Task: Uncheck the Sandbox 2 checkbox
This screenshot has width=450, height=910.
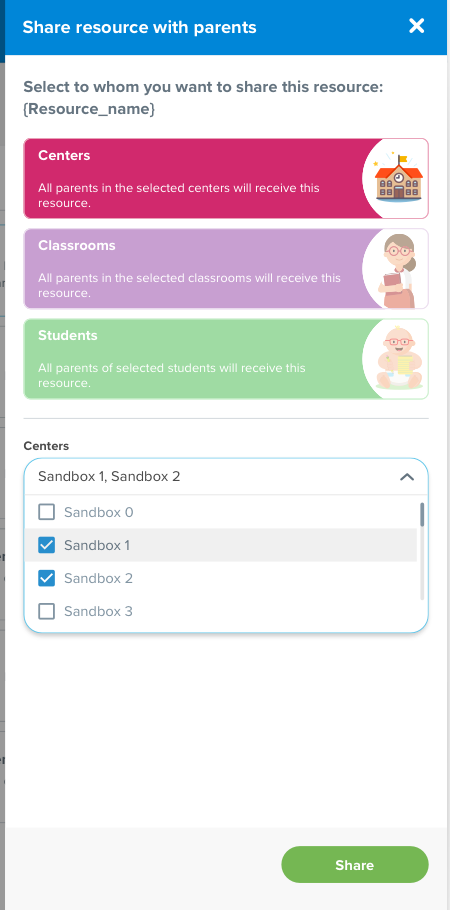Action: click(46, 578)
